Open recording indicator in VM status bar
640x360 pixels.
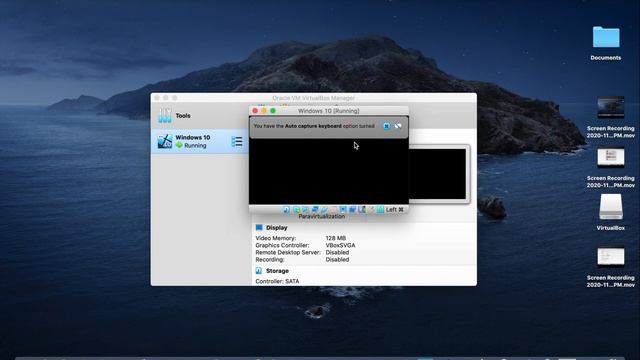pos(352,209)
